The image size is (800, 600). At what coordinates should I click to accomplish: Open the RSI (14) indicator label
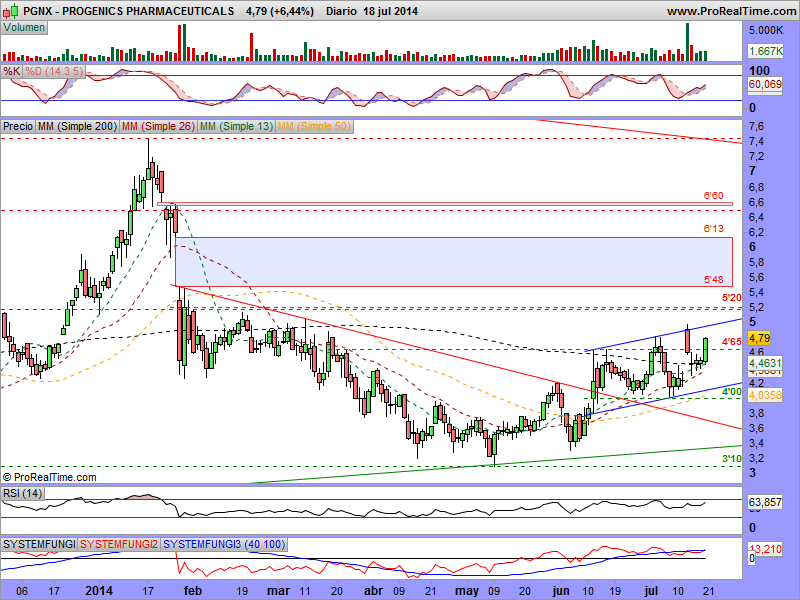coord(22,493)
